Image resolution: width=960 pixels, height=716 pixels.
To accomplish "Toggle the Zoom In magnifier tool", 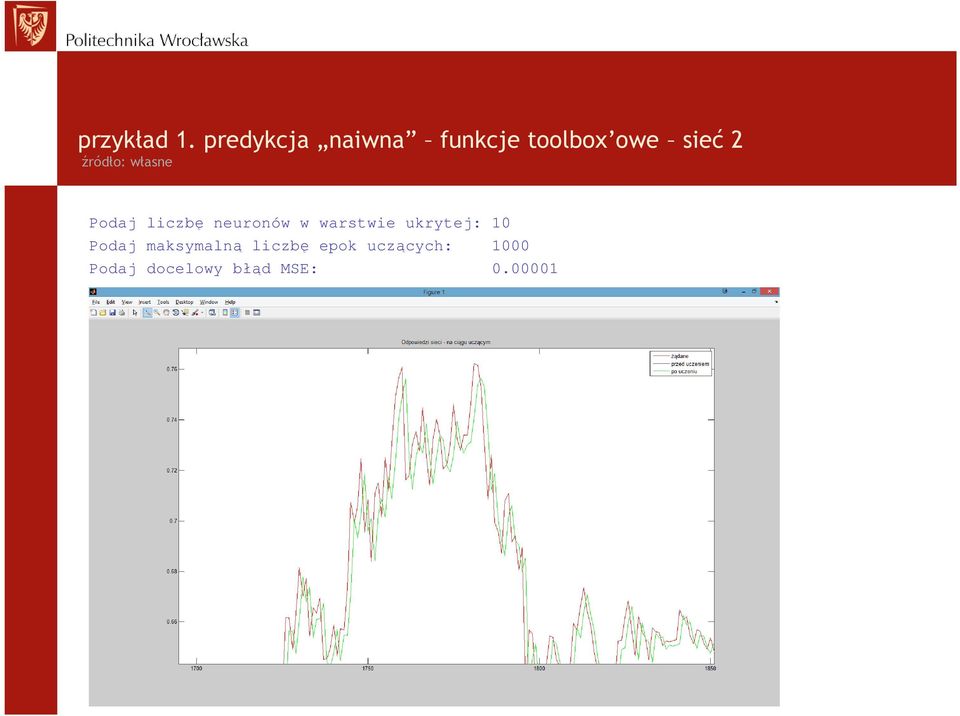I will point(148,312).
